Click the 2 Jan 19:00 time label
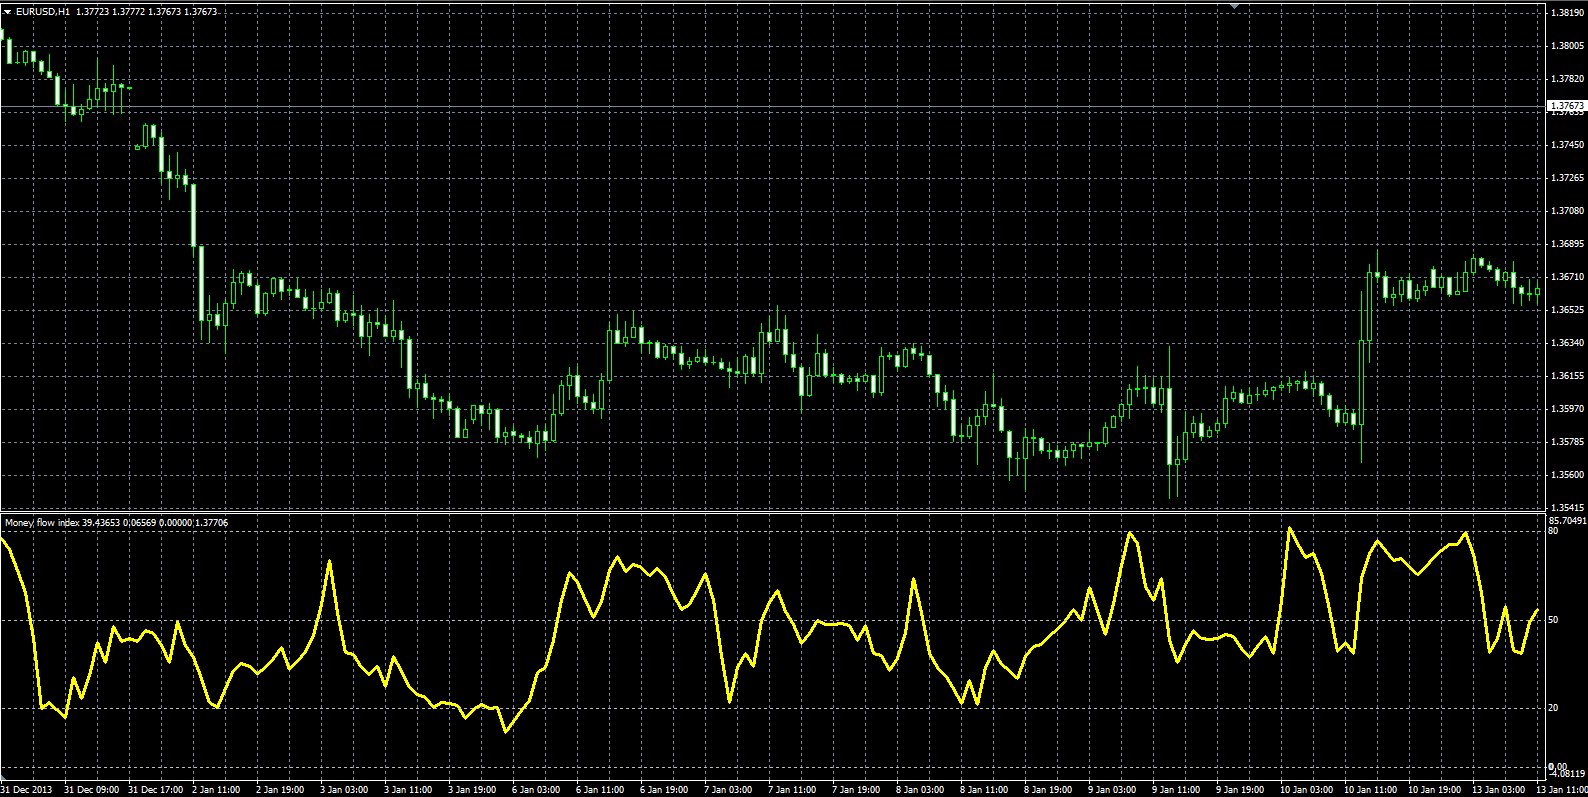This screenshot has height=797, width=1588. click(280, 790)
